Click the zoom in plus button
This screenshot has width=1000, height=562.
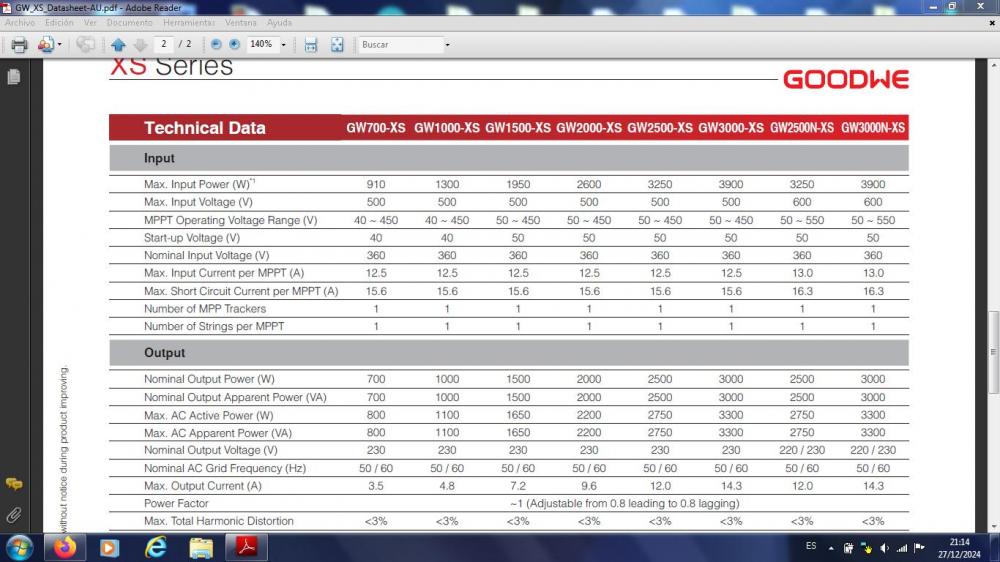tap(235, 44)
